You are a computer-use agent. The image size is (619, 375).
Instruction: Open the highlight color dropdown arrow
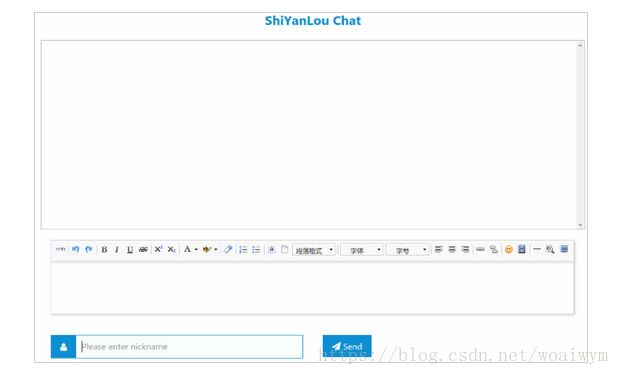[216, 249]
